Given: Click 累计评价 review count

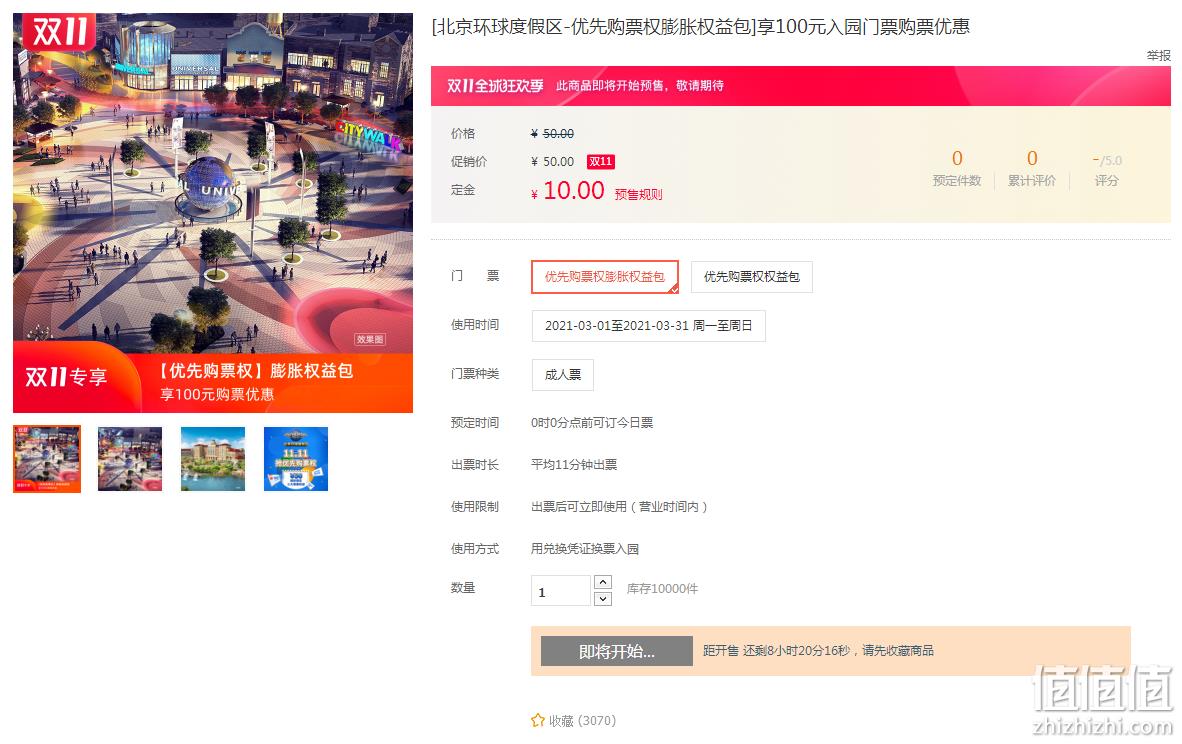Looking at the screenshot, I should 1031,180.
